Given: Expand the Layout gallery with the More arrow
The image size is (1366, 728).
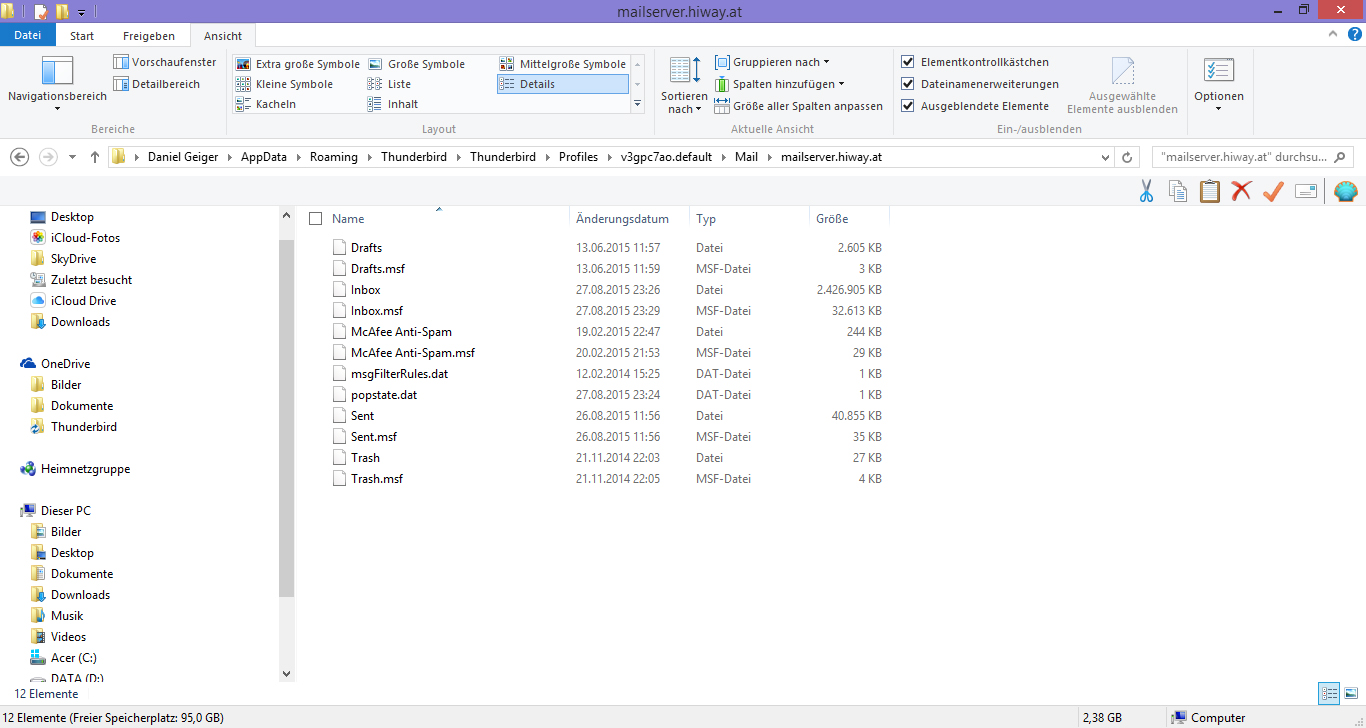Looking at the screenshot, I should [638, 103].
